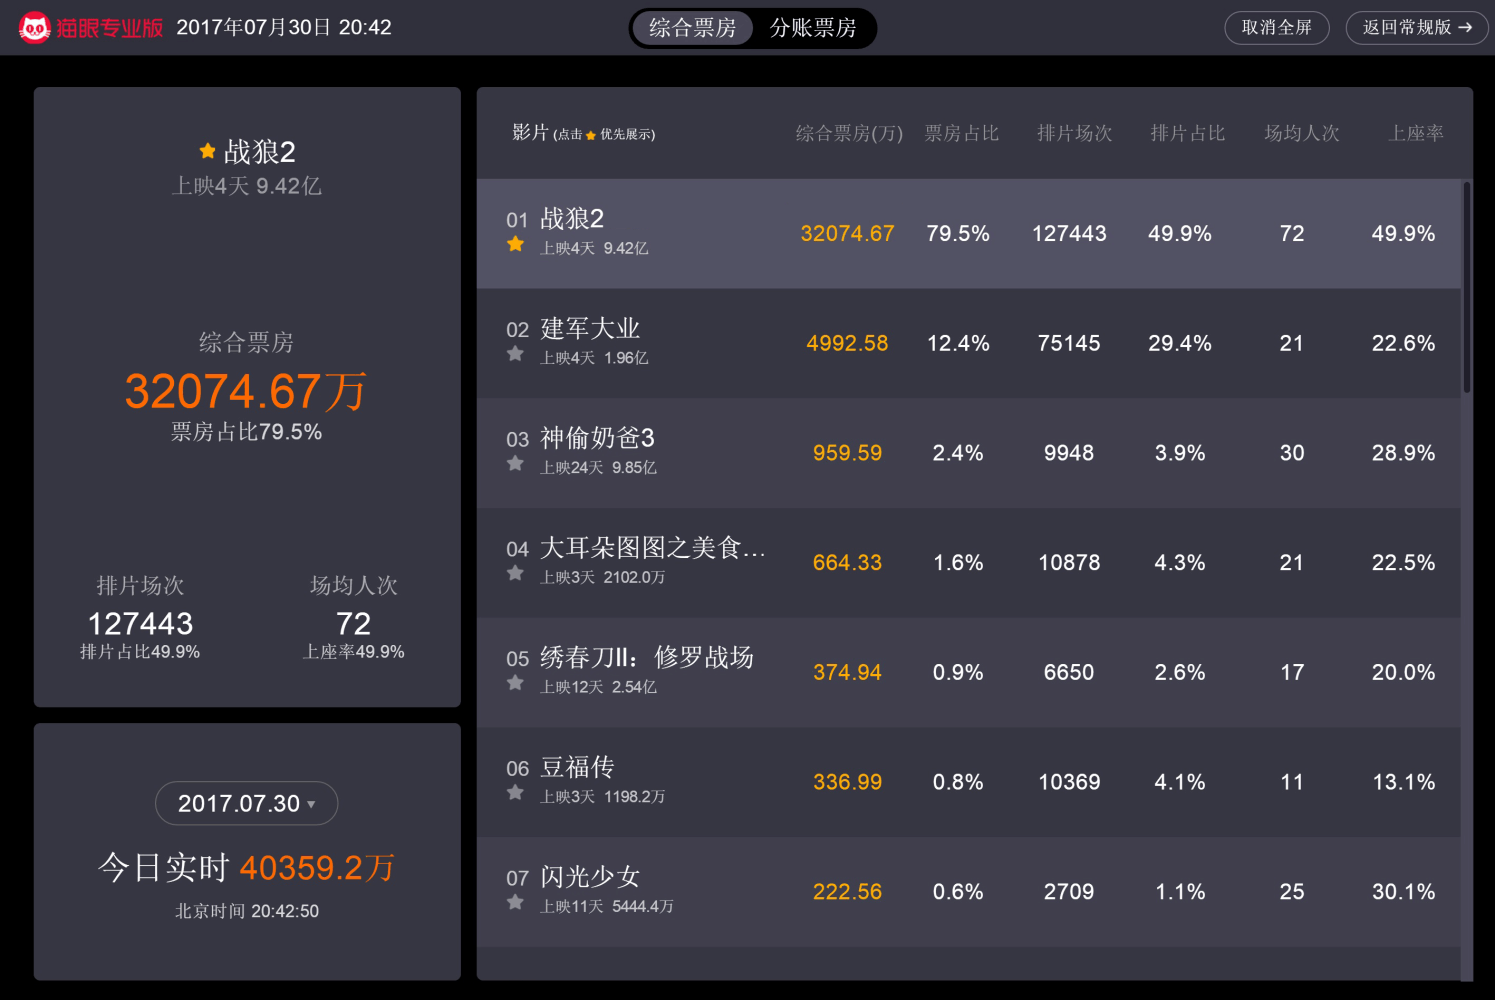The height and width of the screenshot is (1000, 1495).
Task: Select the 绣春刀II：修罗战场 movie title
Action: [647, 658]
